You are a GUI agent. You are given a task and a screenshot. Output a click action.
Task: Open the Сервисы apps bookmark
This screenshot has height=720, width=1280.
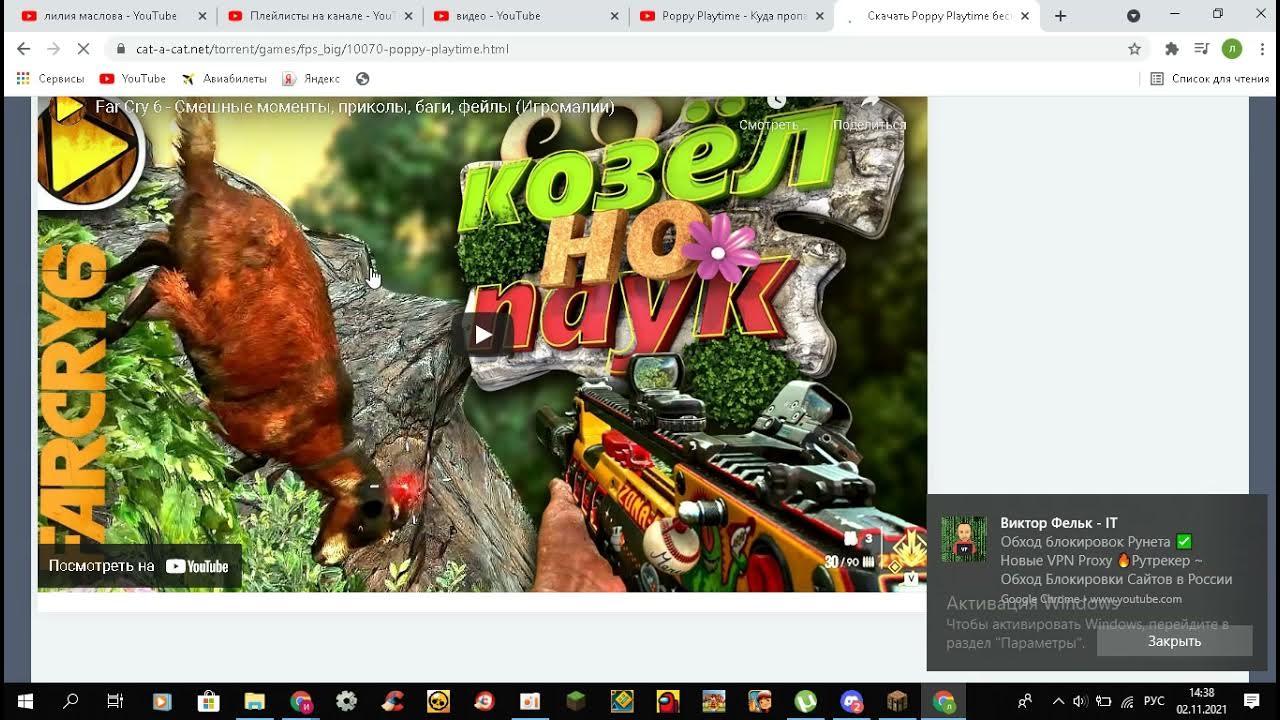[x=51, y=79]
